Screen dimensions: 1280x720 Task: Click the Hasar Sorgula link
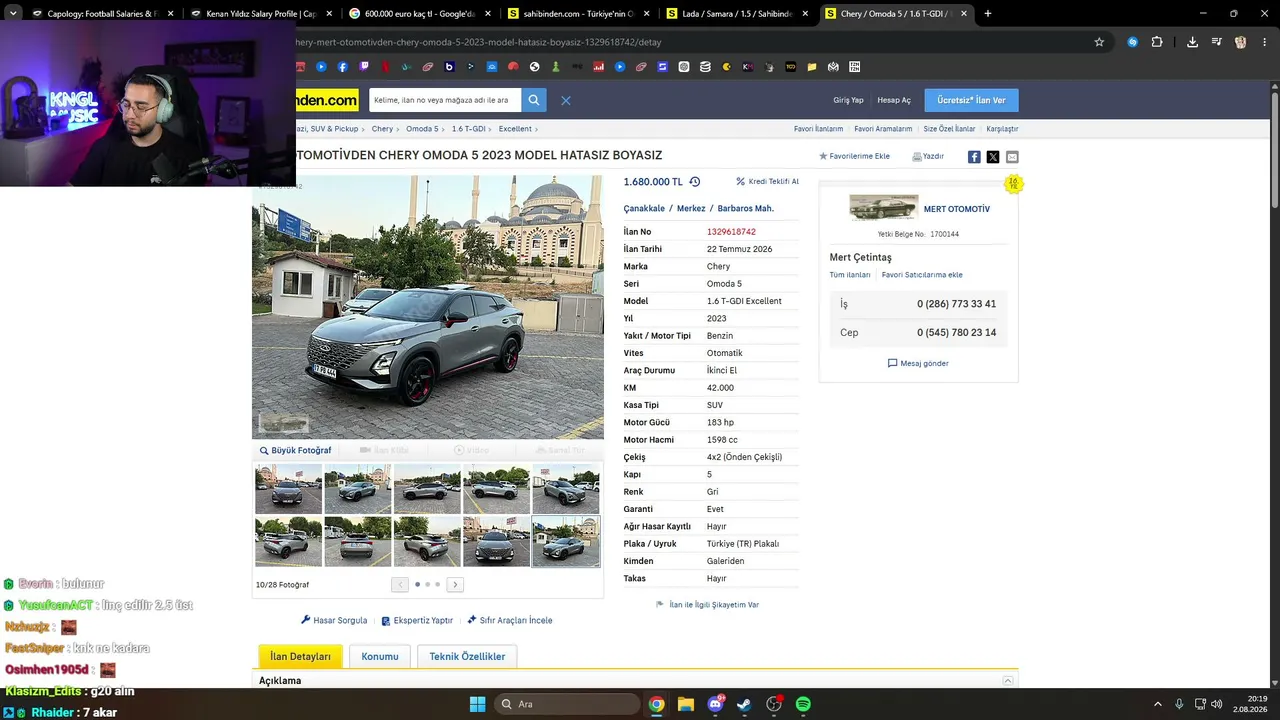point(334,620)
